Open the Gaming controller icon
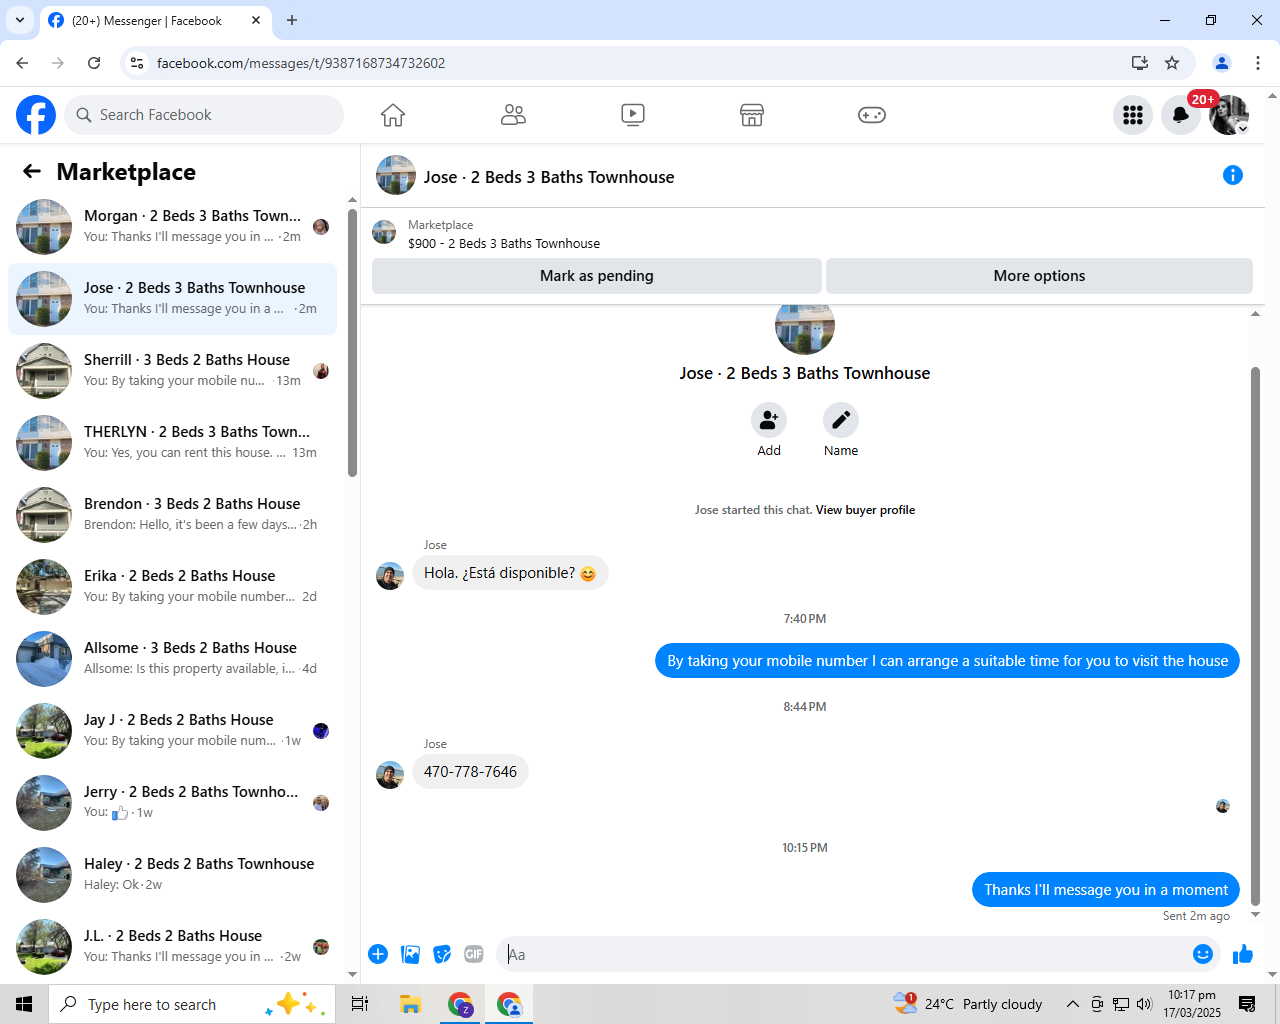The width and height of the screenshot is (1280, 1024). [x=872, y=115]
